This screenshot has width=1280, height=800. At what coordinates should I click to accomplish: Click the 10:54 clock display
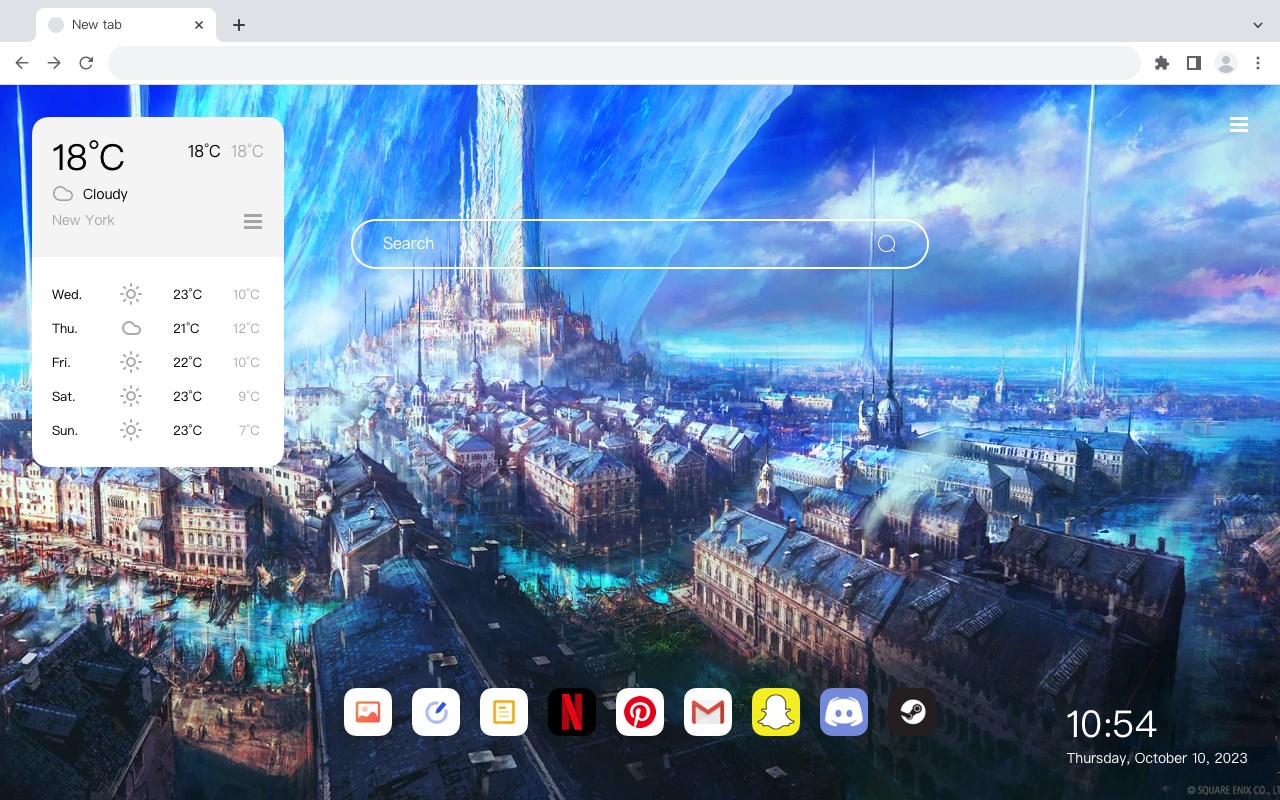click(1111, 724)
